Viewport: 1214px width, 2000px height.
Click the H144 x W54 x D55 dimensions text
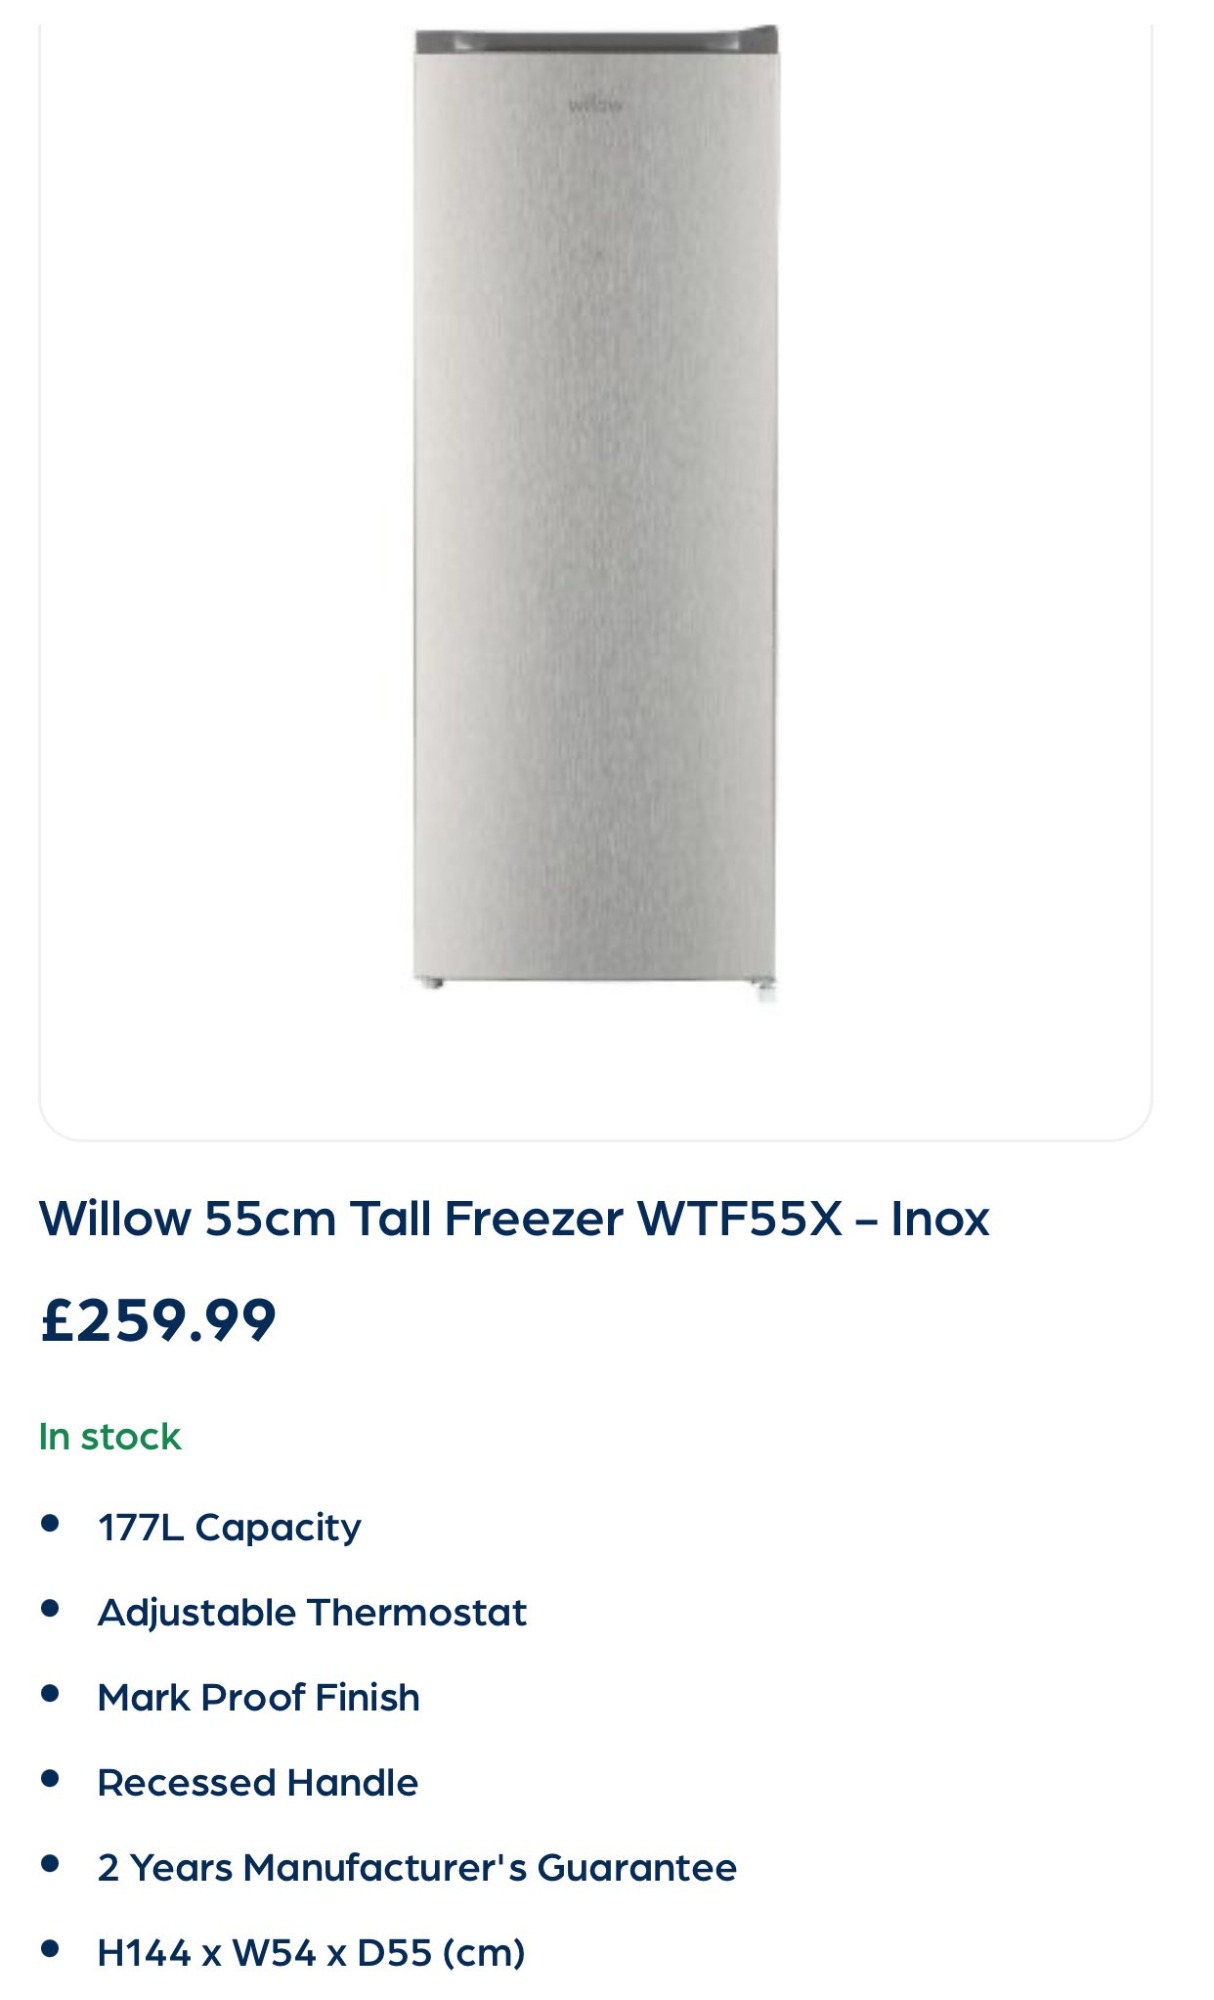[311, 1952]
